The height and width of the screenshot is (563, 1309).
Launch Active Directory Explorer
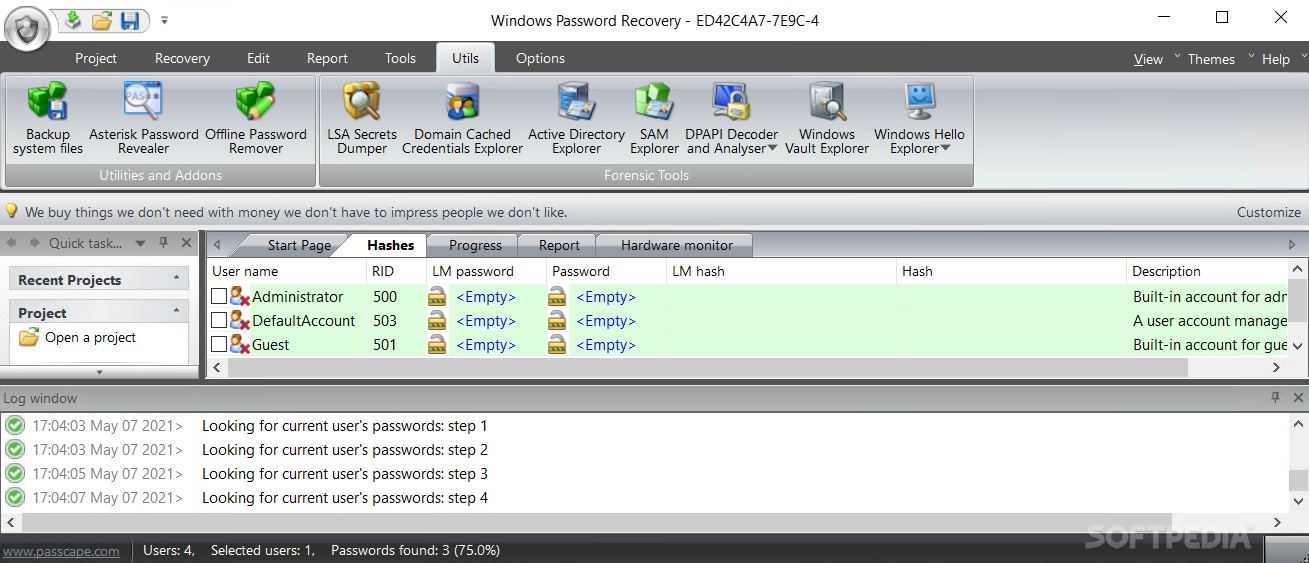577,119
